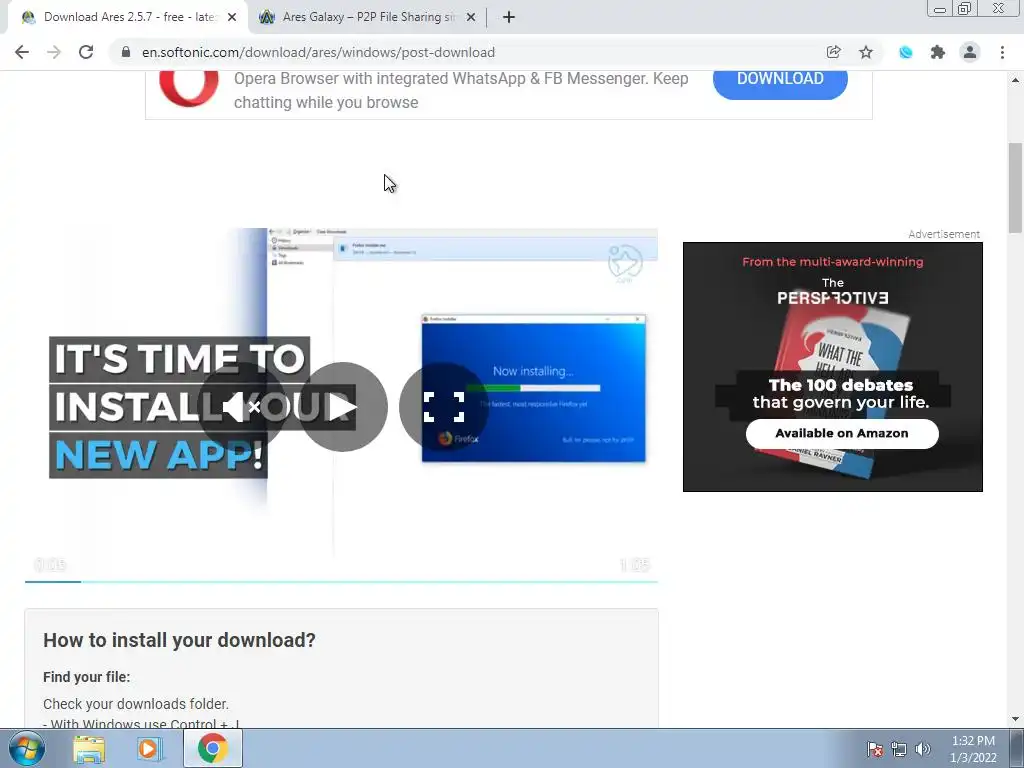Viewport: 1024px width, 768px height.
Task: Go back to the previous page
Action: pos(22,52)
